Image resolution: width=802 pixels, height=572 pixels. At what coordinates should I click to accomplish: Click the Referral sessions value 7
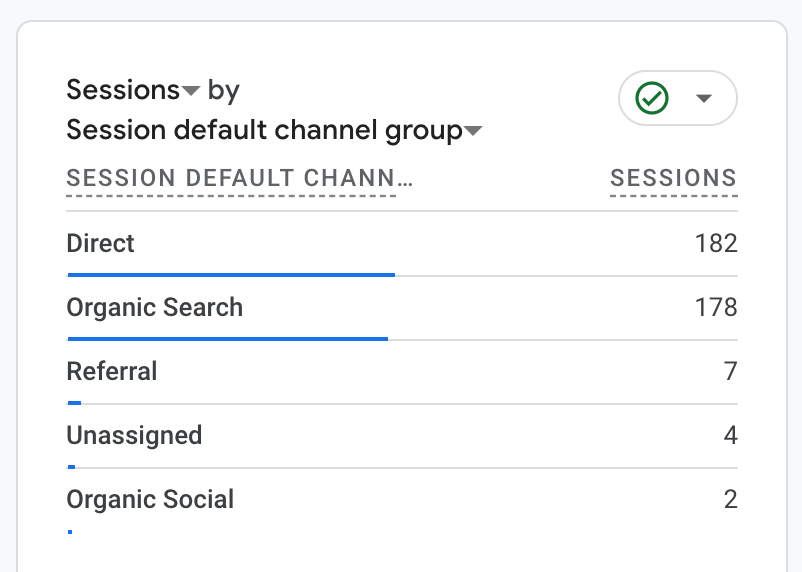click(x=731, y=371)
